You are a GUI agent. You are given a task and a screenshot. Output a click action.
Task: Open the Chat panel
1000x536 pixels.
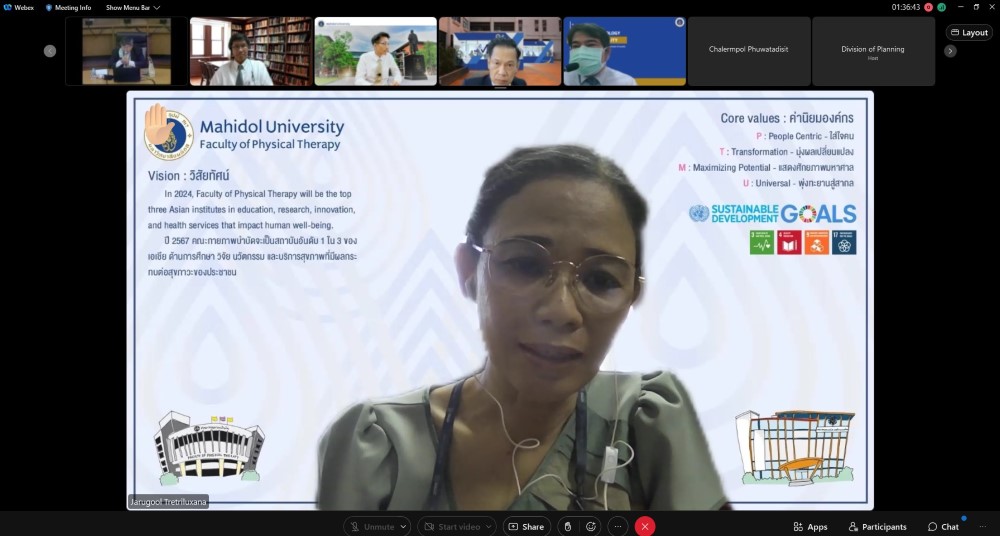pos(943,526)
